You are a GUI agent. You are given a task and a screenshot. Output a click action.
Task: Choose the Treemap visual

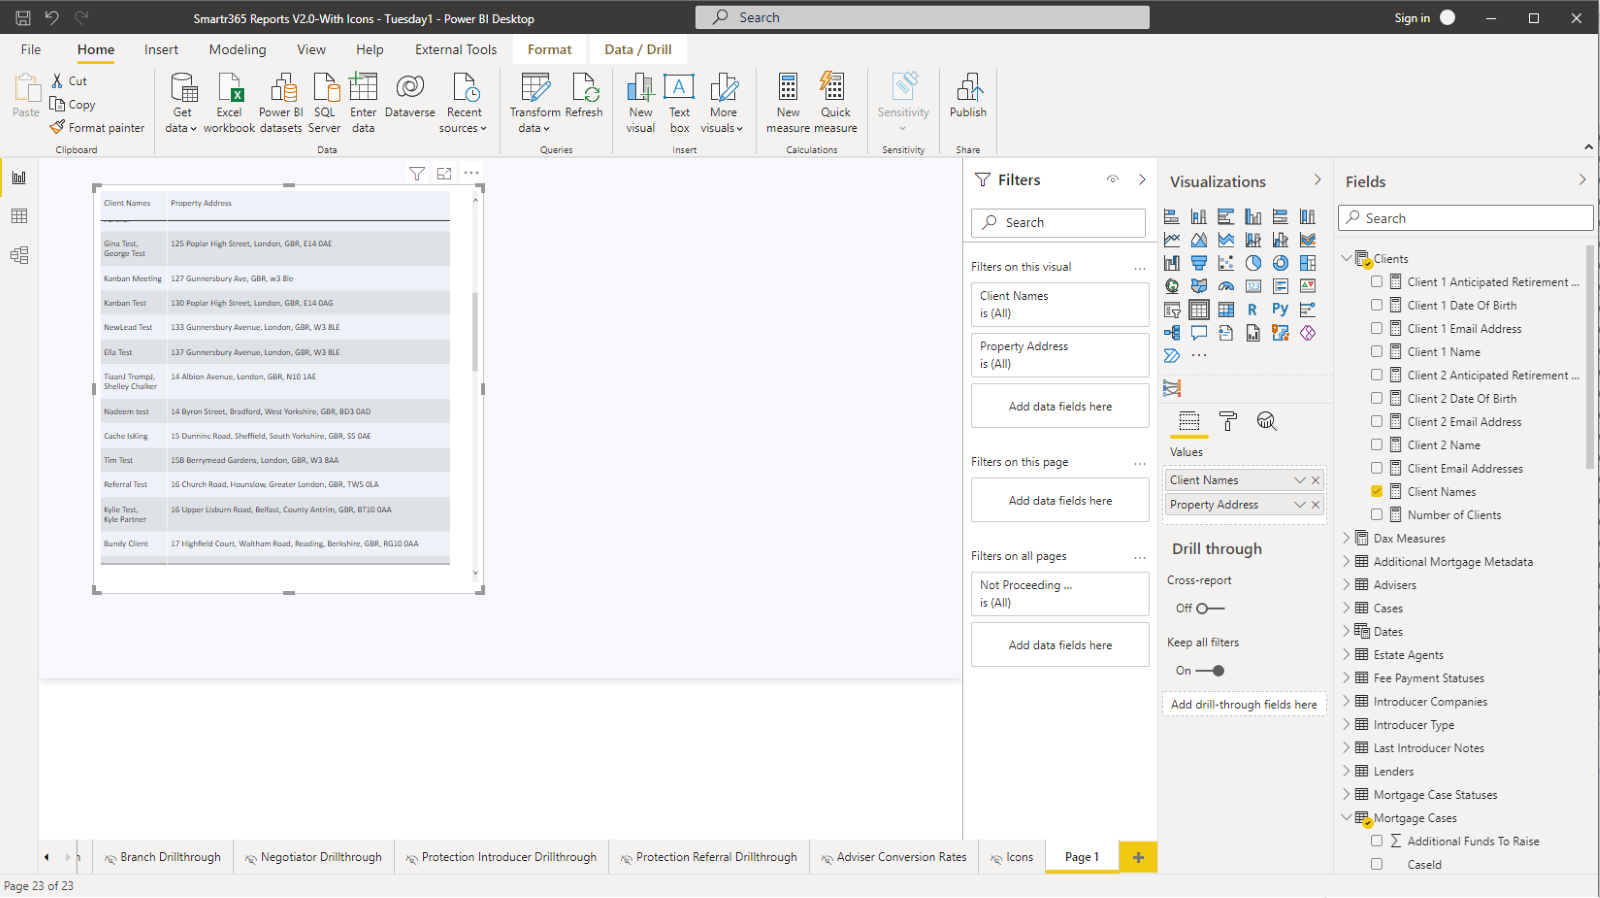pyautogui.click(x=1307, y=263)
